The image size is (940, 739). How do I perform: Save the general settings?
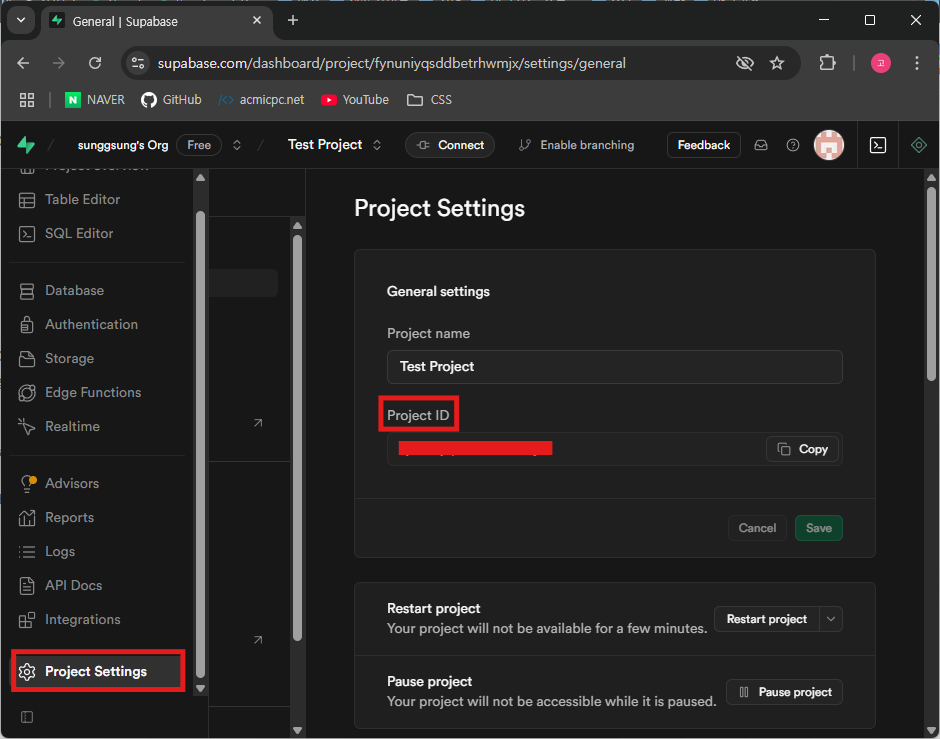[818, 528]
